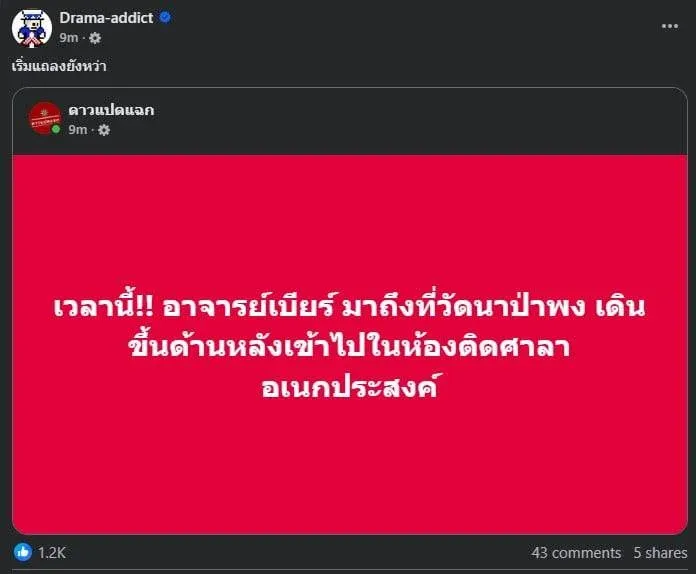This screenshot has width=696, height=574.
Task: Click the Drama-addict page name
Action: [x=106, y=18]
